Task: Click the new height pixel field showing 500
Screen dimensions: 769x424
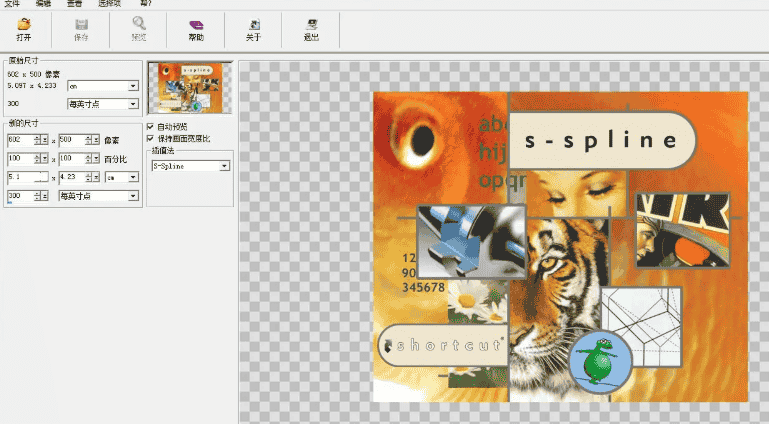Action: point(70,140)
